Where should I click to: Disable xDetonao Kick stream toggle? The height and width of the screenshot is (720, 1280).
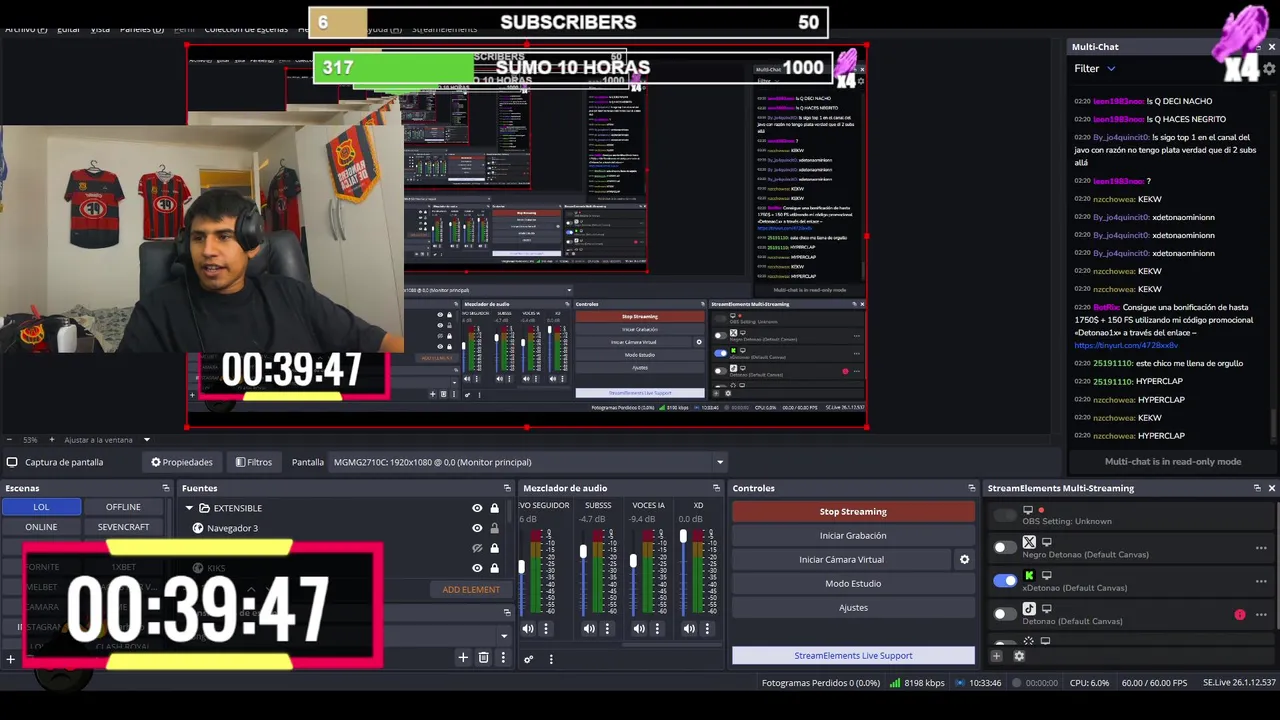[x=1004, y=580]
